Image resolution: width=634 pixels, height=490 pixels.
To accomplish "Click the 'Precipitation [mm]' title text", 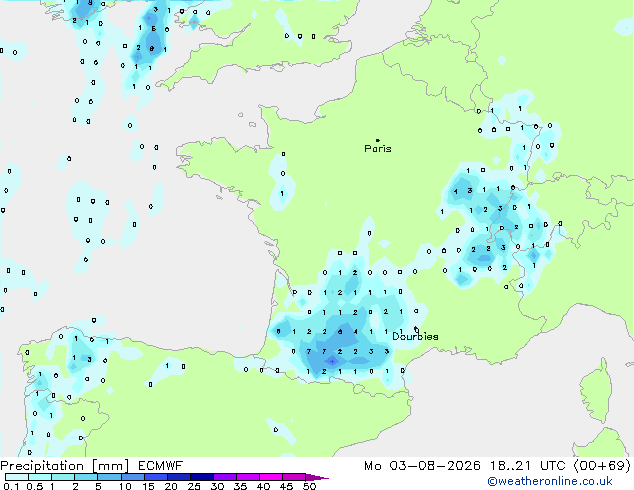I will 65,466.
